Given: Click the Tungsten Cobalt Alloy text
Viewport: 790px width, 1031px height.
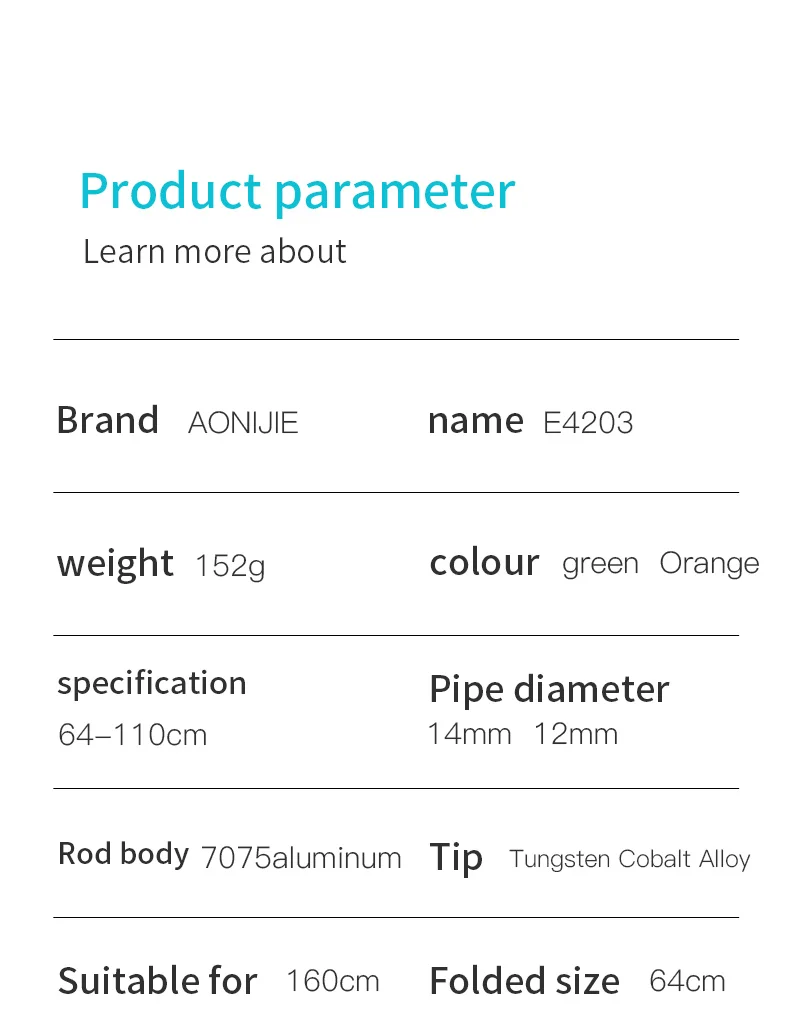Looking at the screenshot, I should click(629, 859).
